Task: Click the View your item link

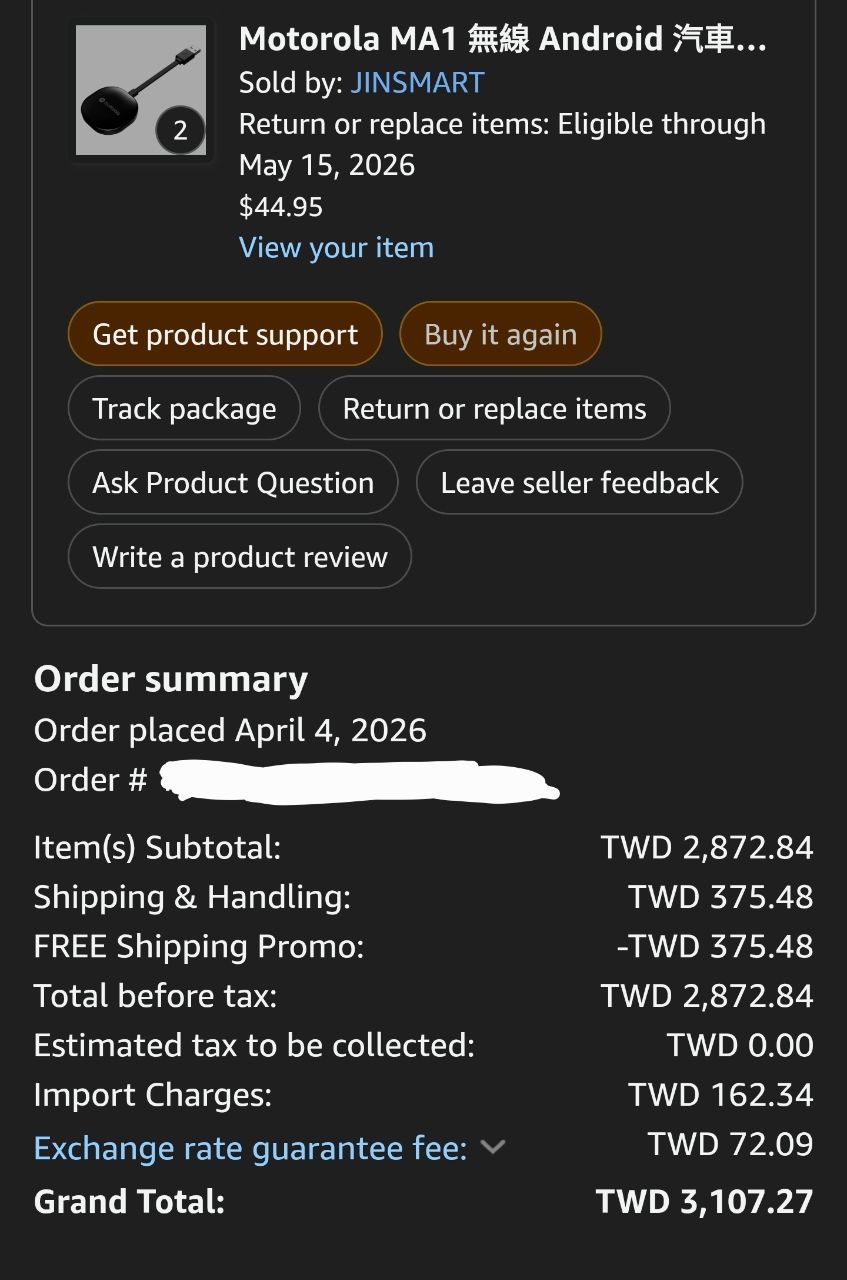Action: tap(336, 248)
